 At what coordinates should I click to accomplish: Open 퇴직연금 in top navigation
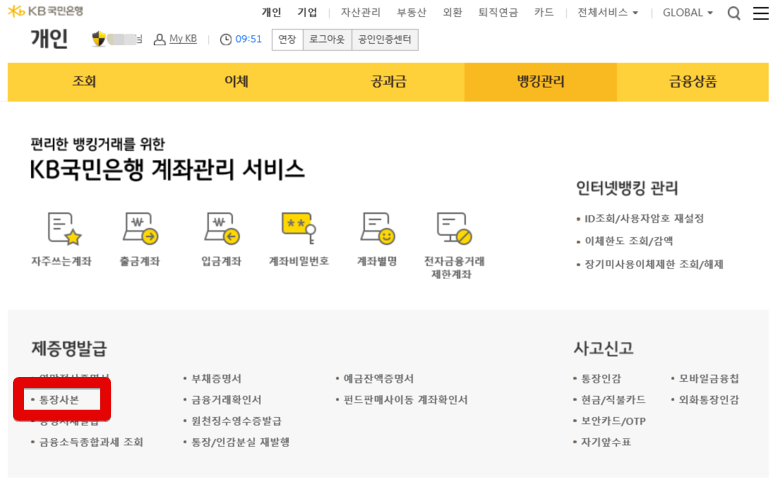coord(498,12)
